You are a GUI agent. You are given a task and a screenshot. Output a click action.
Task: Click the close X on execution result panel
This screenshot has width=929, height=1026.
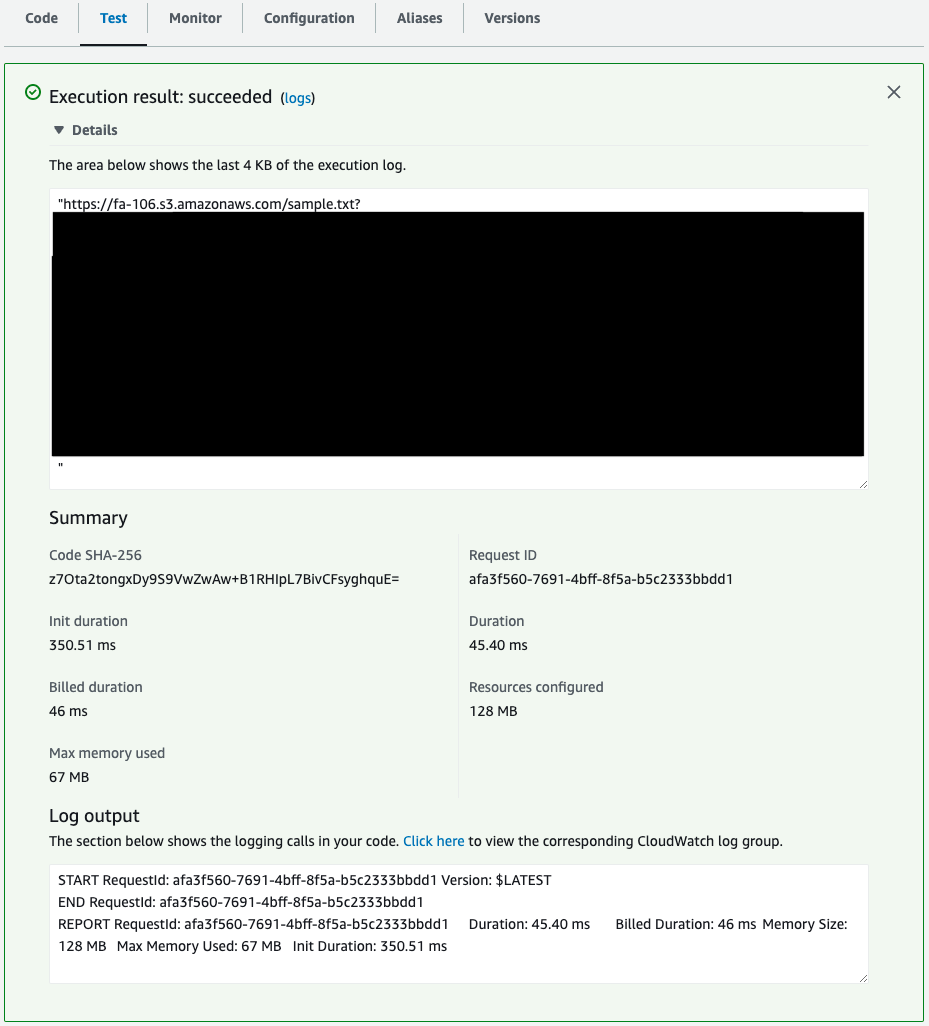pos(893,91)
